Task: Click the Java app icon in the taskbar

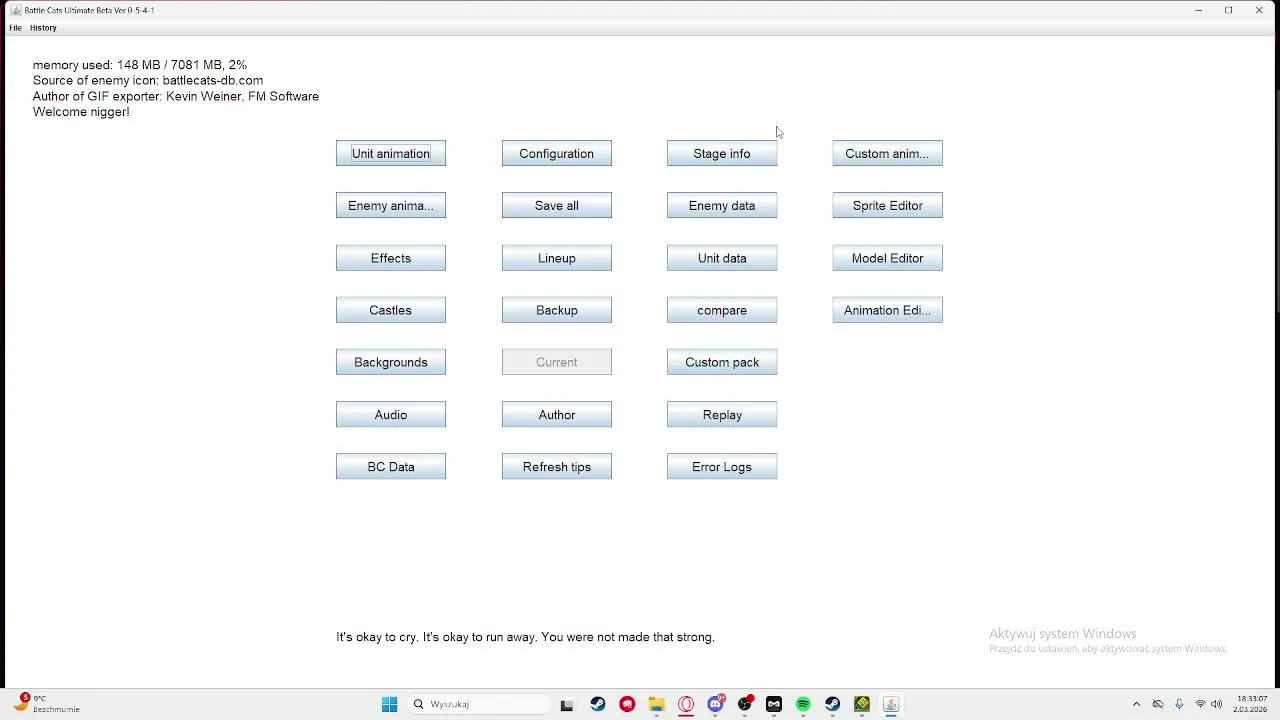Action: click(x=891, y=704)
